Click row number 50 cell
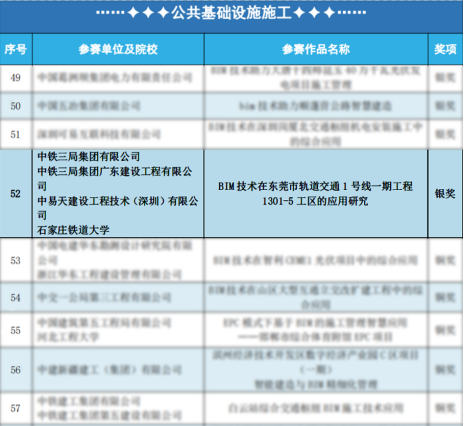 coord(16,106)
